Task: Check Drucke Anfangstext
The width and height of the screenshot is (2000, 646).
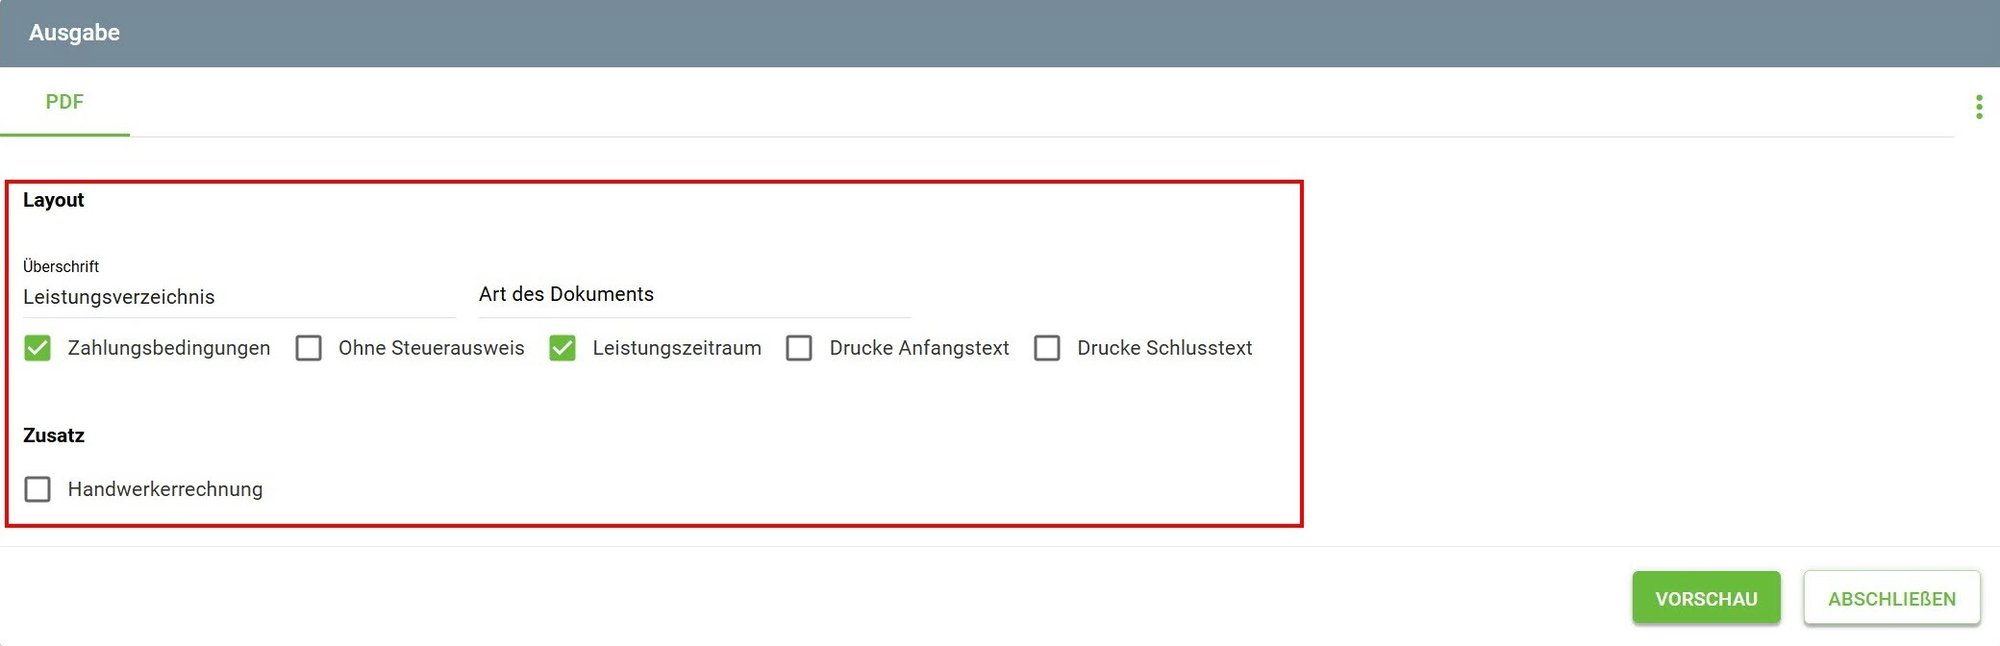Action: click(x=799, y=348)
